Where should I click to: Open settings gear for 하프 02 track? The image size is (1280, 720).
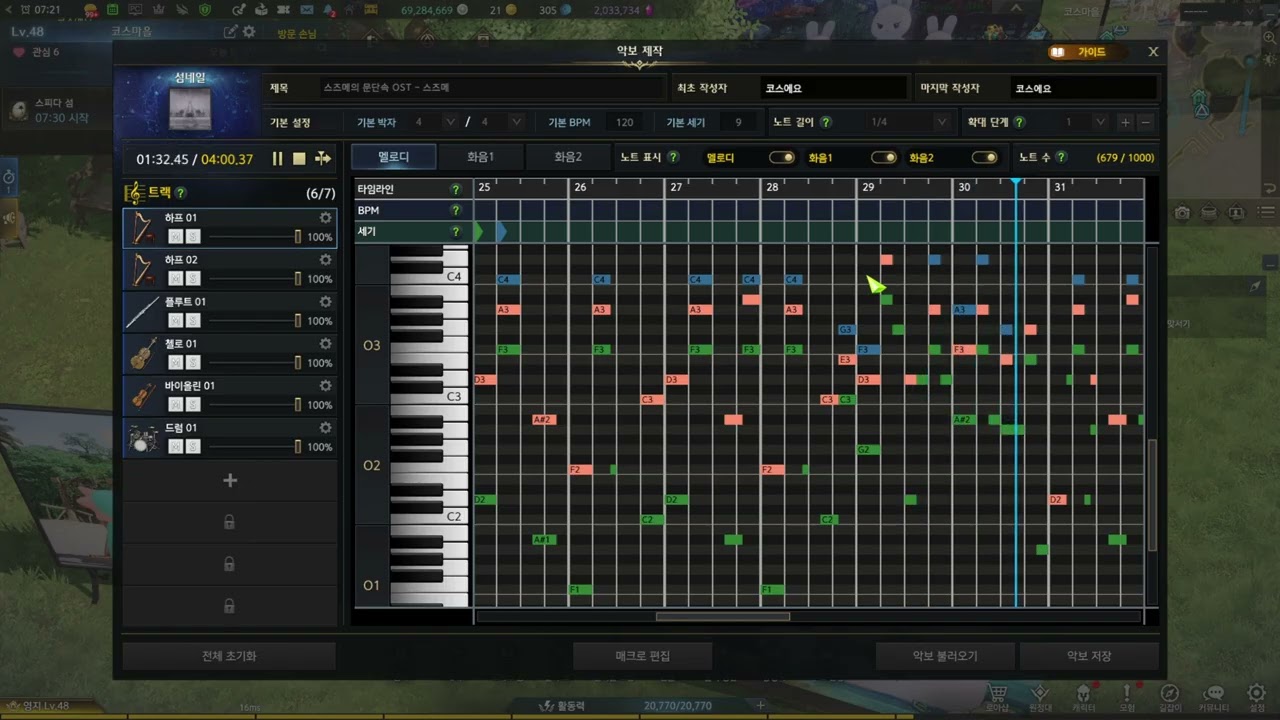(325, 260)
